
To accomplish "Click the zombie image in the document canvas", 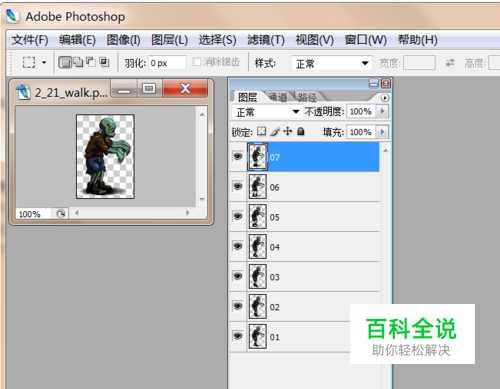I will 105,156.
